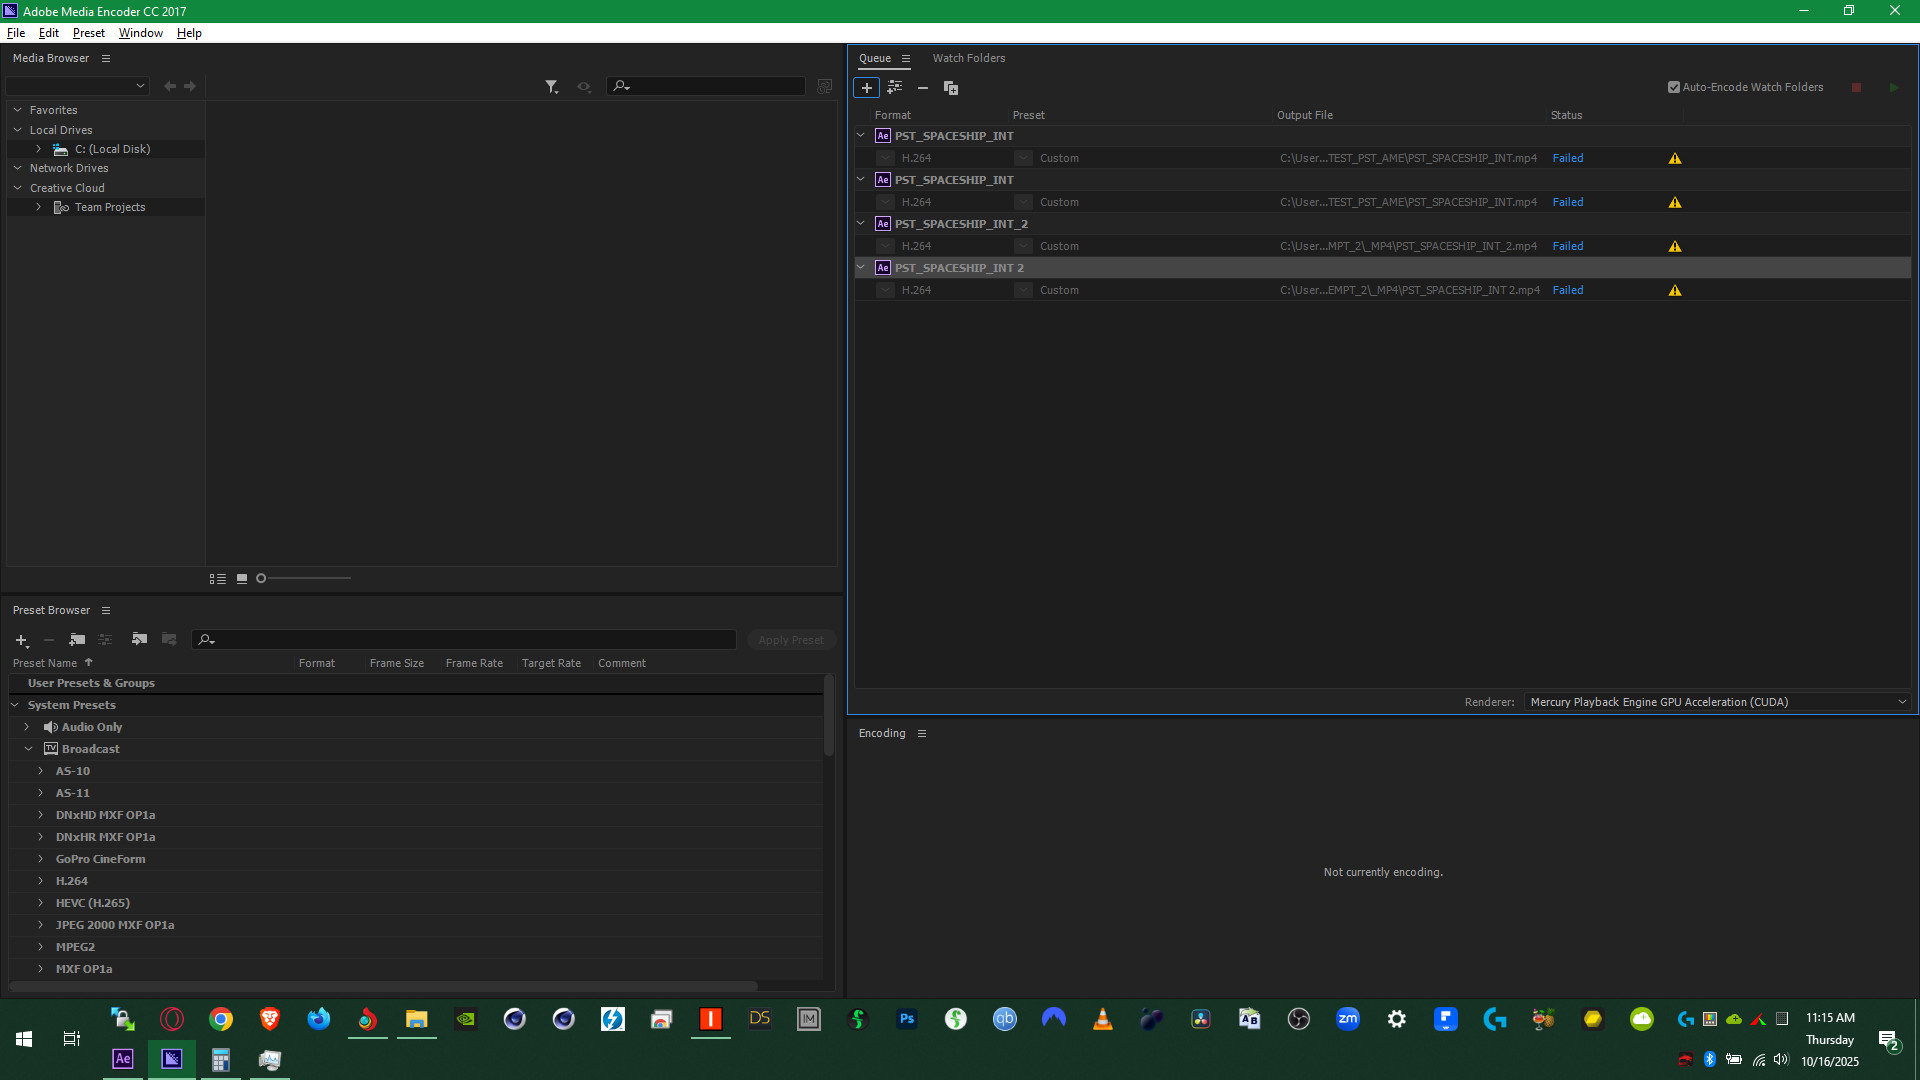Screen dimensions: 1920x1080
Task: Click the Import Presets icon in Preset Browser
Action: point(139,640)
